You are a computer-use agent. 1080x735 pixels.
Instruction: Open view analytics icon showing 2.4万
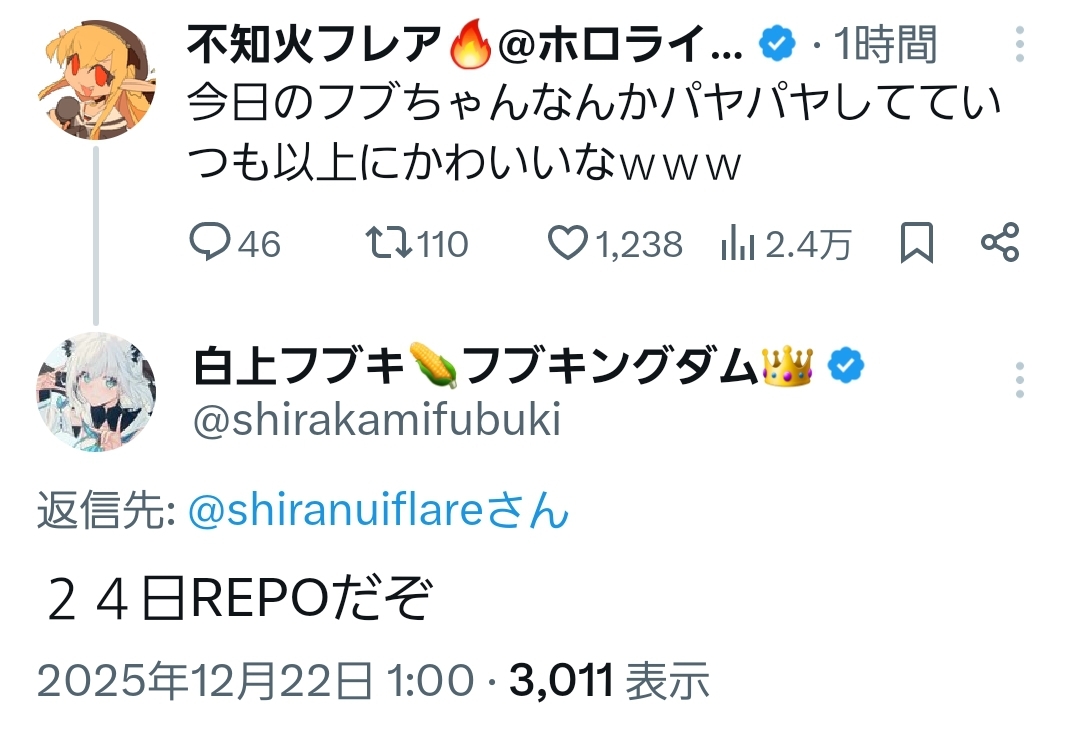[738, 244]
